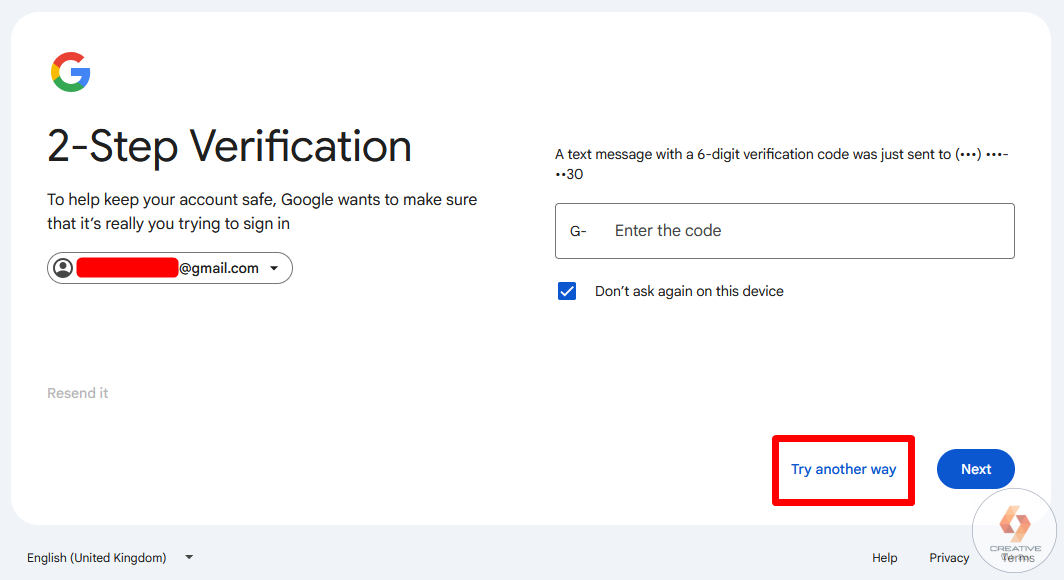Click "Try another way"

pyautogui.click(x=843, y=469)
